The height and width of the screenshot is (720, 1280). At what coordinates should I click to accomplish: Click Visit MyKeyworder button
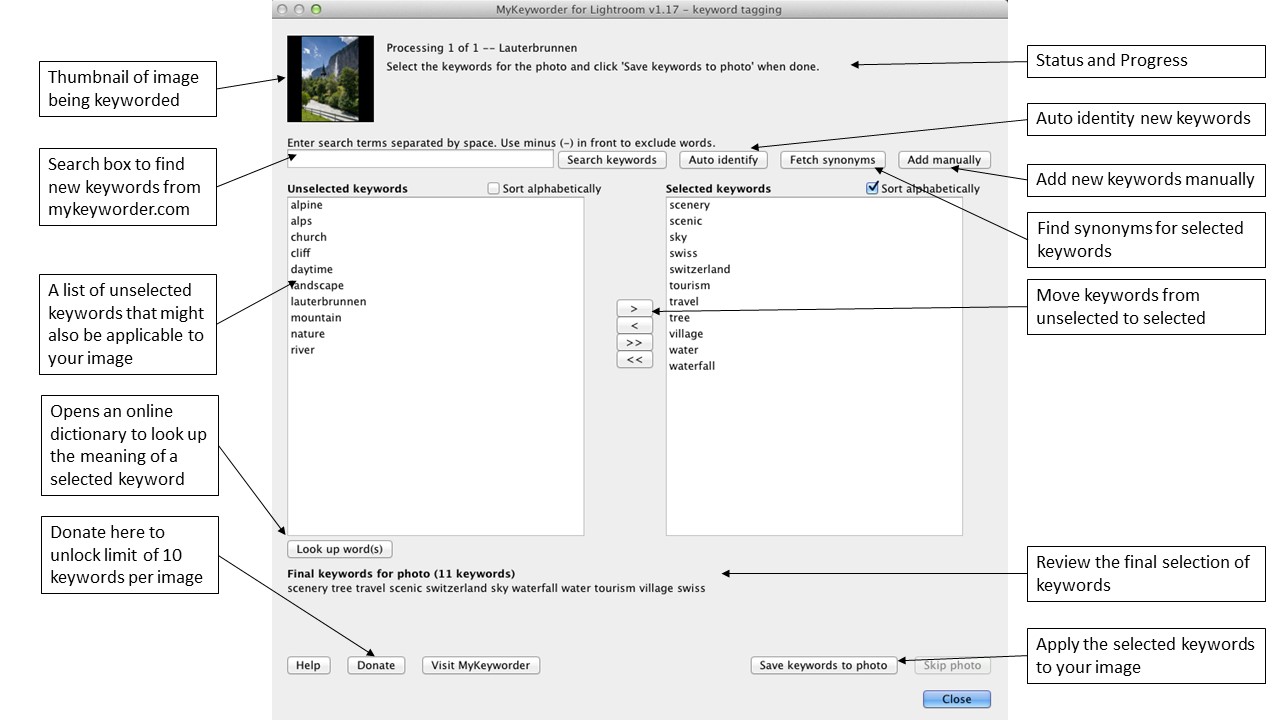pos(481,665)
